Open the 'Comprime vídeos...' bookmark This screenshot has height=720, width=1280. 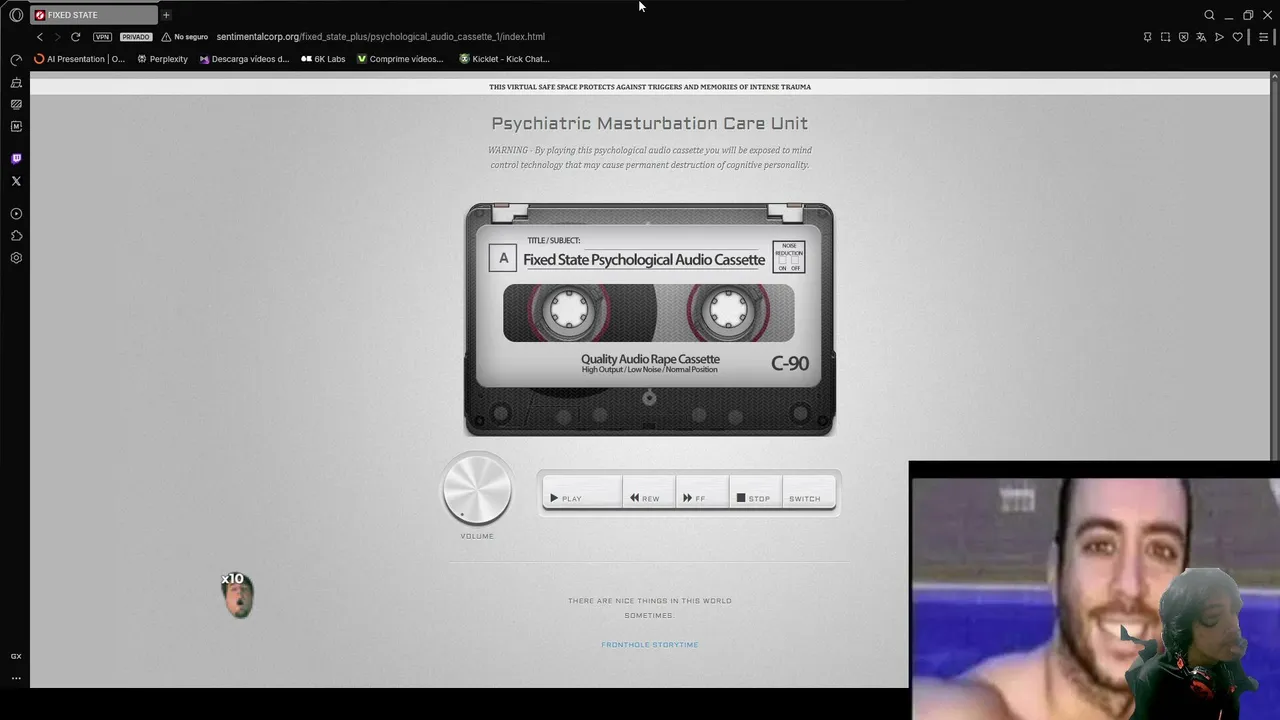click(400, 59)
